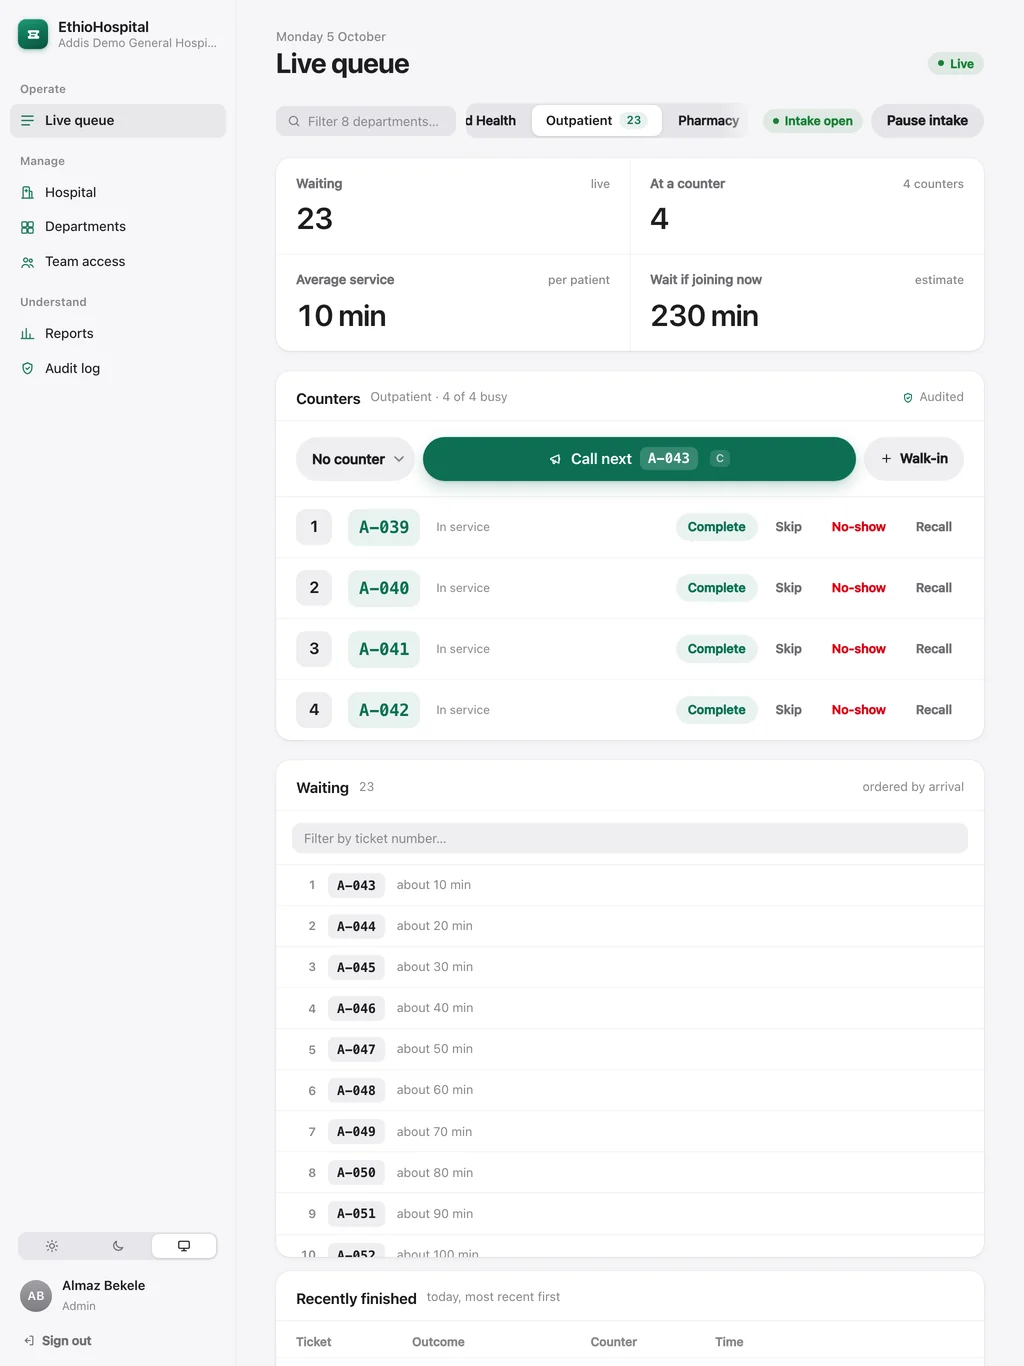1024x1366 pixels.
Task: Open the Reports section
Action: [x=118, y=334]
